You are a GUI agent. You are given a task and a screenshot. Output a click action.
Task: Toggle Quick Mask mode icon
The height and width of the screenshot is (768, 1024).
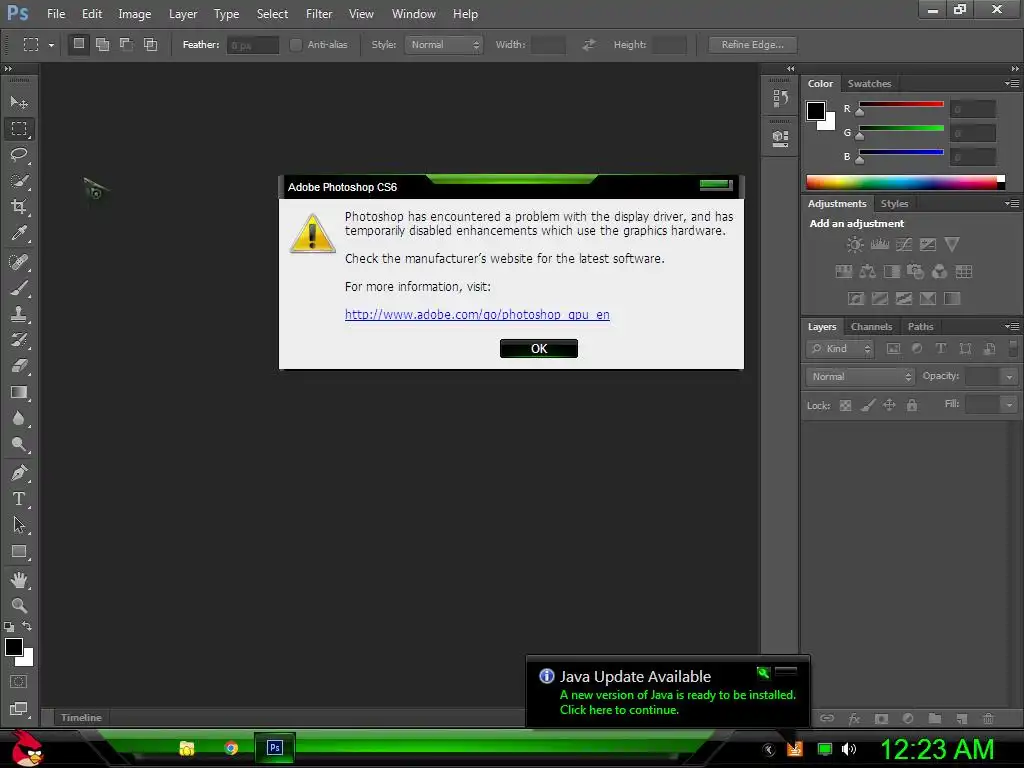18,682
